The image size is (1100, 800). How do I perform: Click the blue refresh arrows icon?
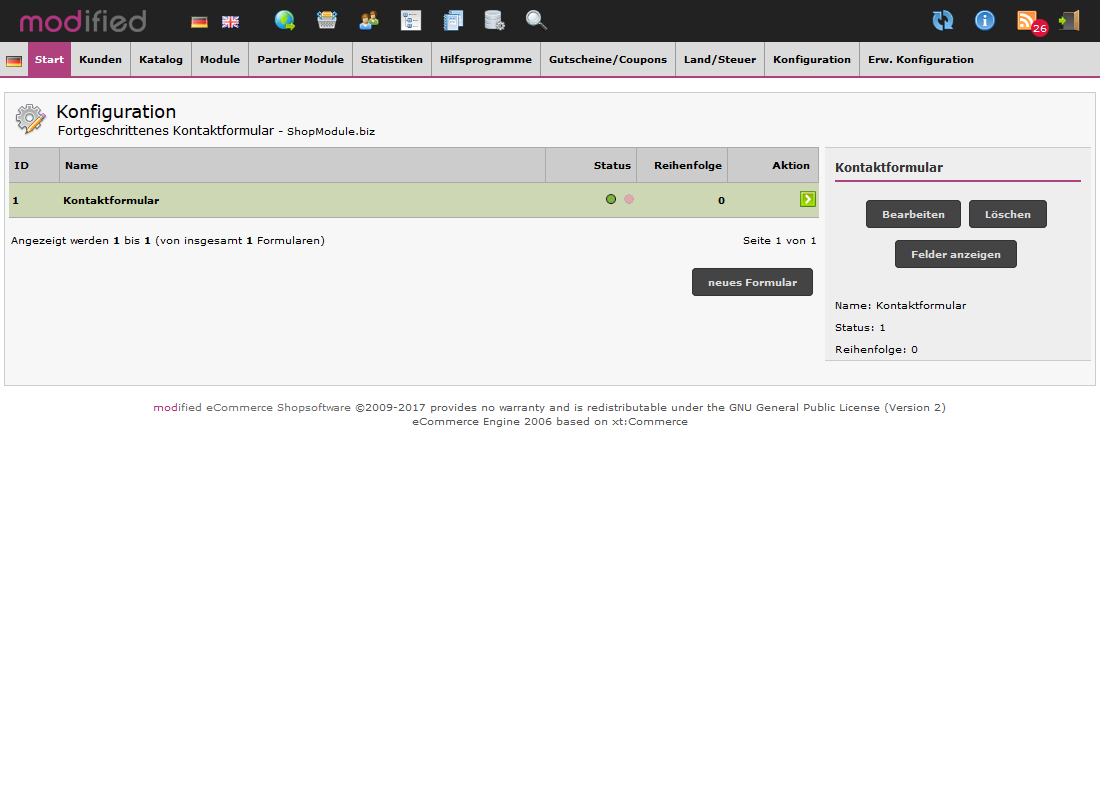pyautogui.click(x=942, y=20)
